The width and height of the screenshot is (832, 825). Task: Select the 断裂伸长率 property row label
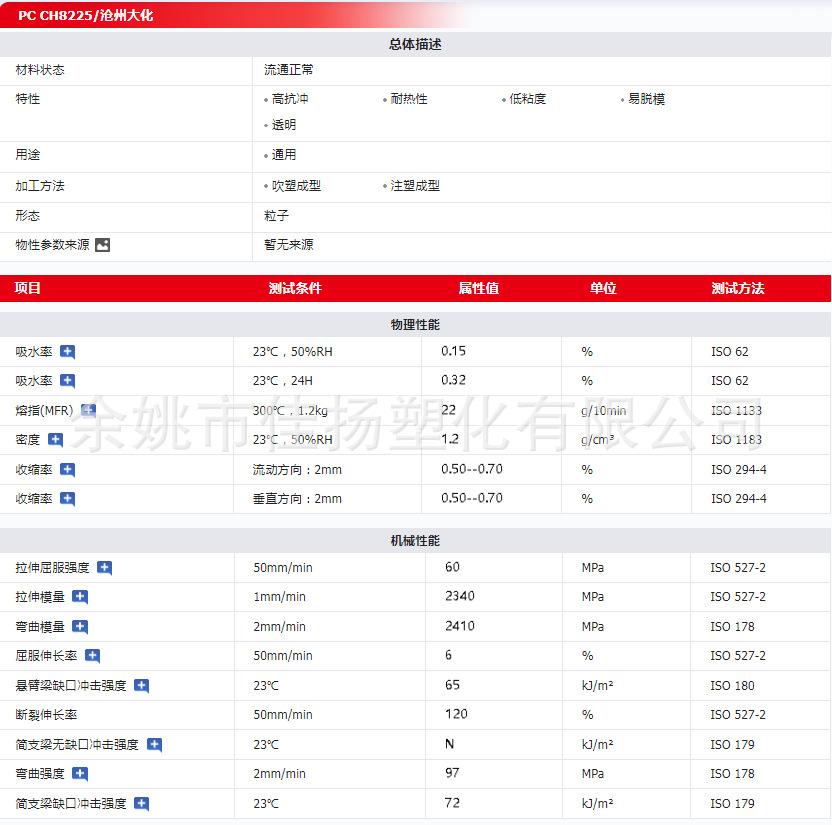point(46,715)
